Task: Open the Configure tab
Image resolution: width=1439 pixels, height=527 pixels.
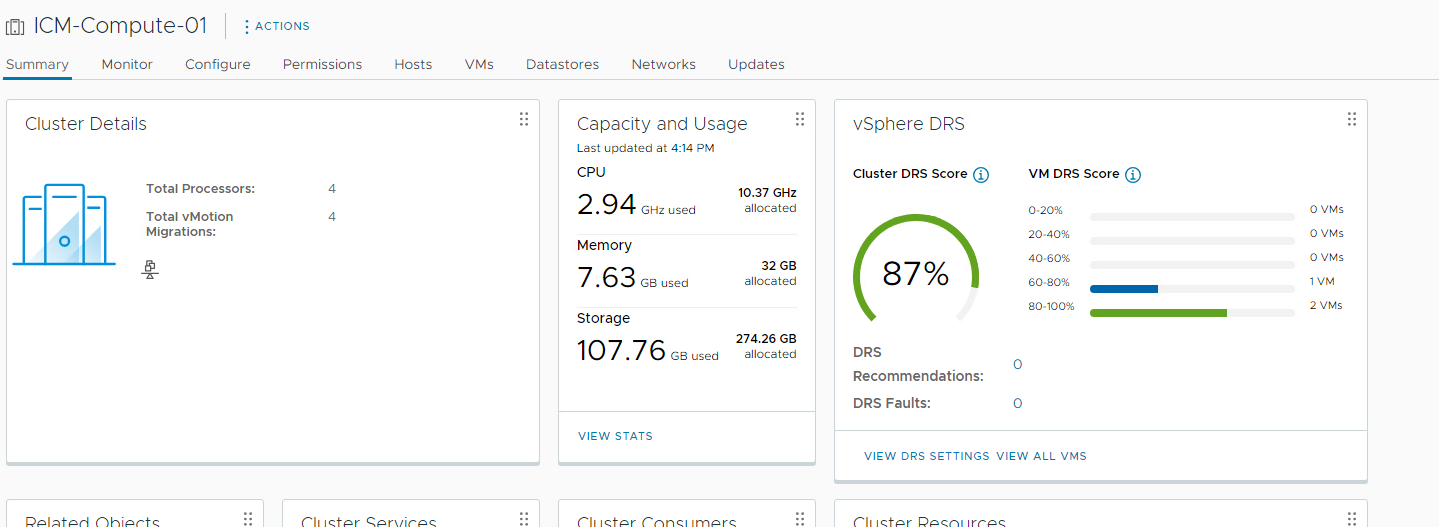Action: pyautogui.click(x=217, y=64)
